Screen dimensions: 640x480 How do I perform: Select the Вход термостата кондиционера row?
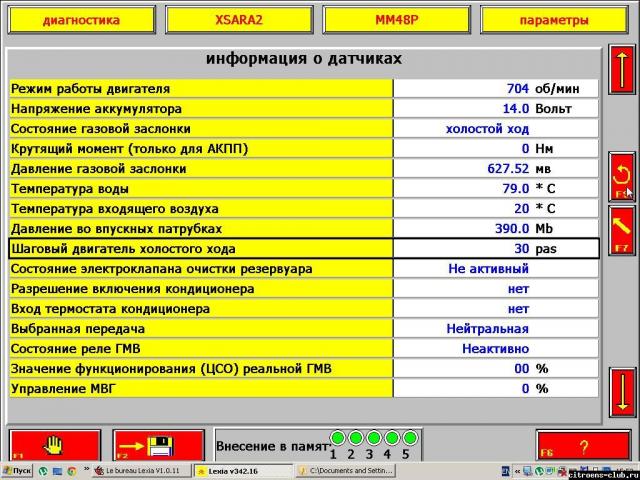pos(304,309)
